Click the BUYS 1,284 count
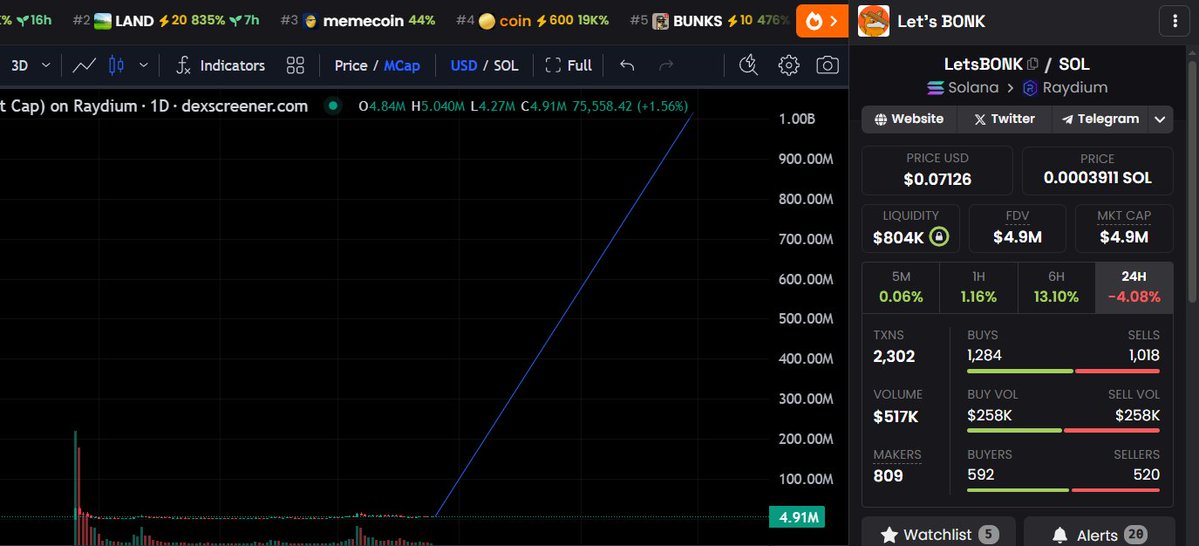Screen dimensions: 1199x546 [x=984, y=355]
